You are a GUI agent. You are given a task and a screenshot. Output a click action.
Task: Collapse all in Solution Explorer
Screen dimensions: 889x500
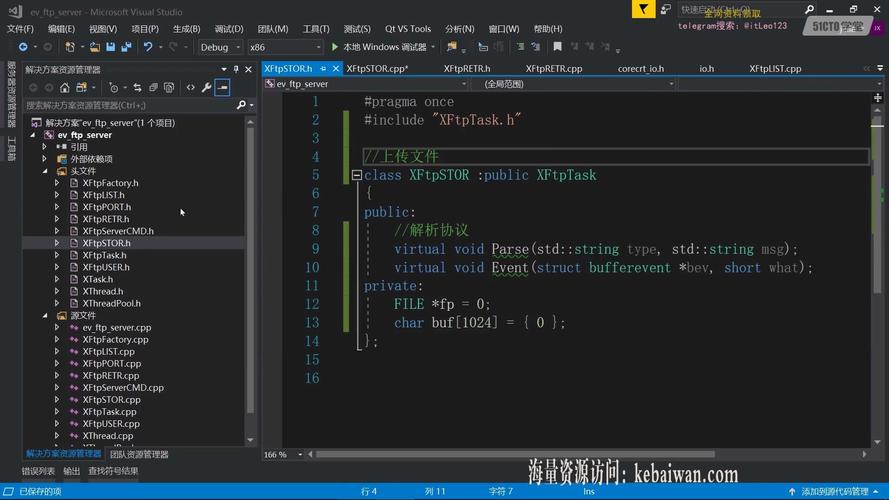point(153,87)
